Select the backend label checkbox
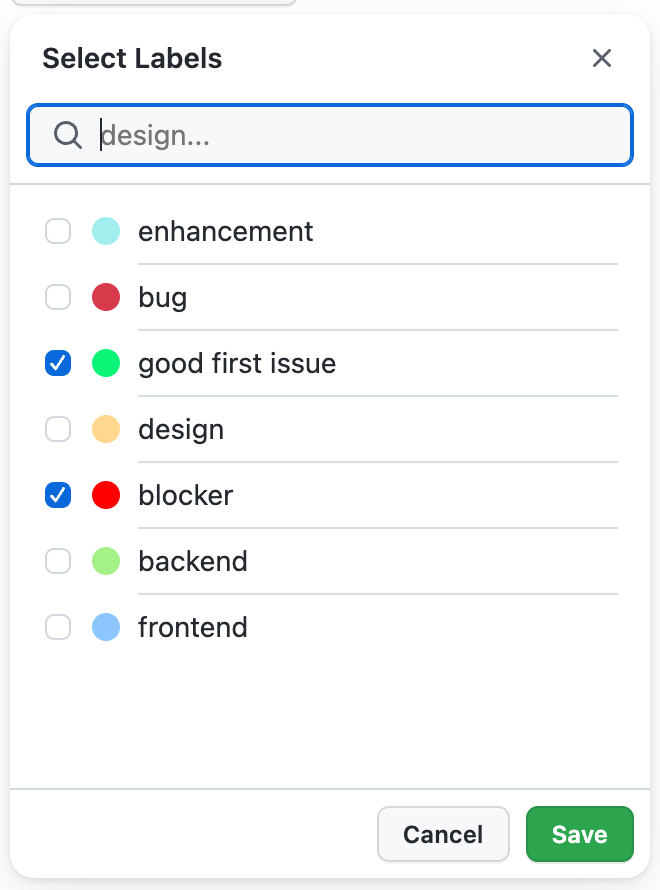 click(x=58, y=562)
